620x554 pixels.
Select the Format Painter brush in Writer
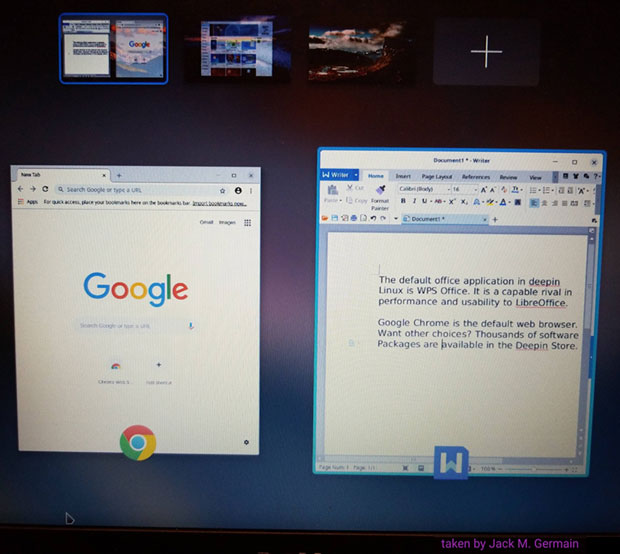point(380,190)
